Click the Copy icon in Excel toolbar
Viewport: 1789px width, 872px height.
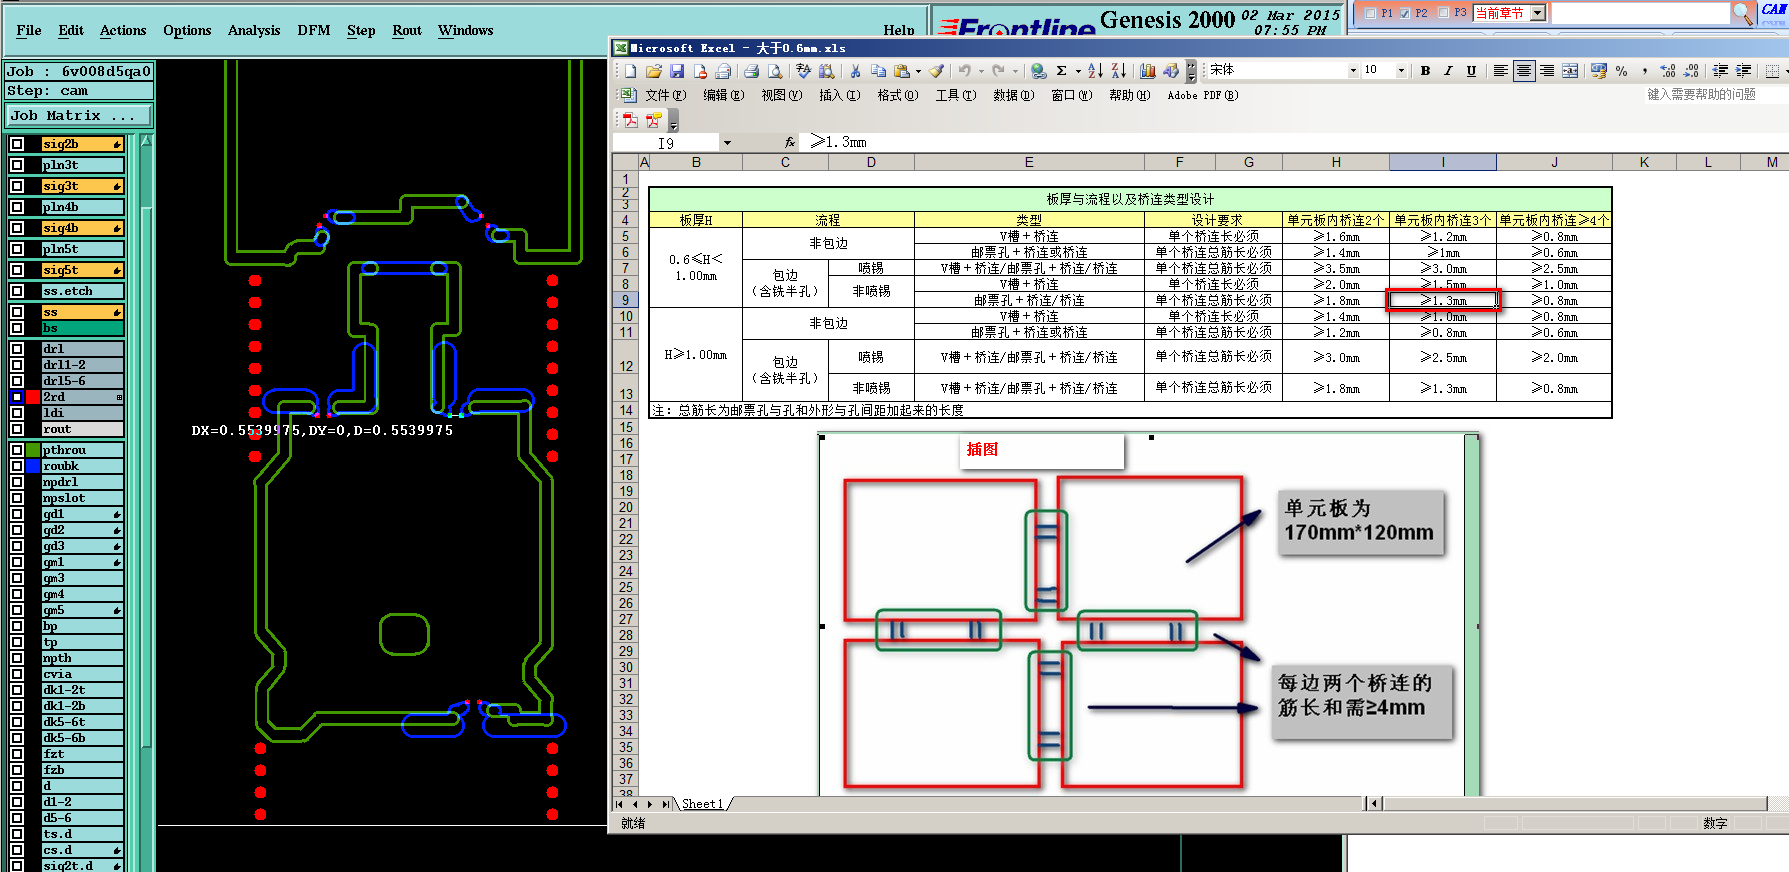tap(879, 71)
